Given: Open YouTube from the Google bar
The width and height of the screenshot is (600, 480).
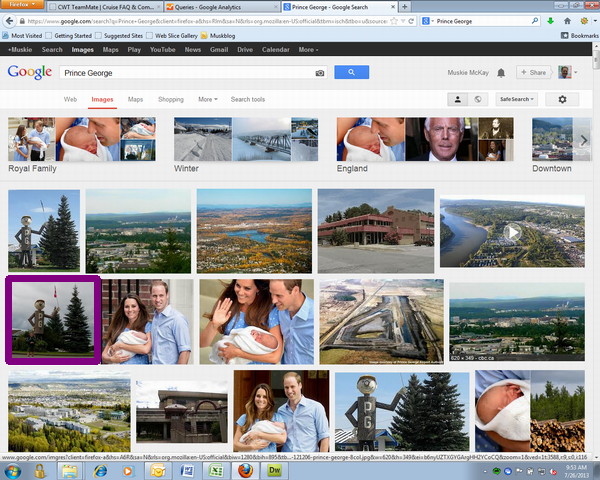Looking at the screenshot, I should click(163, 49).
